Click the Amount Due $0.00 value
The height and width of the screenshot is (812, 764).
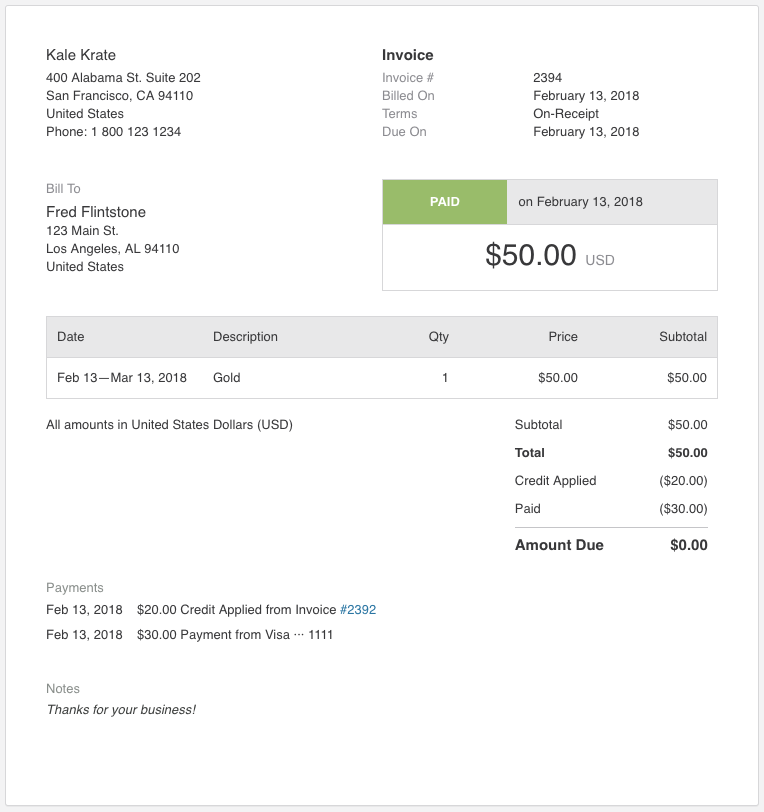pyautogui.click(x=688, y=545)
